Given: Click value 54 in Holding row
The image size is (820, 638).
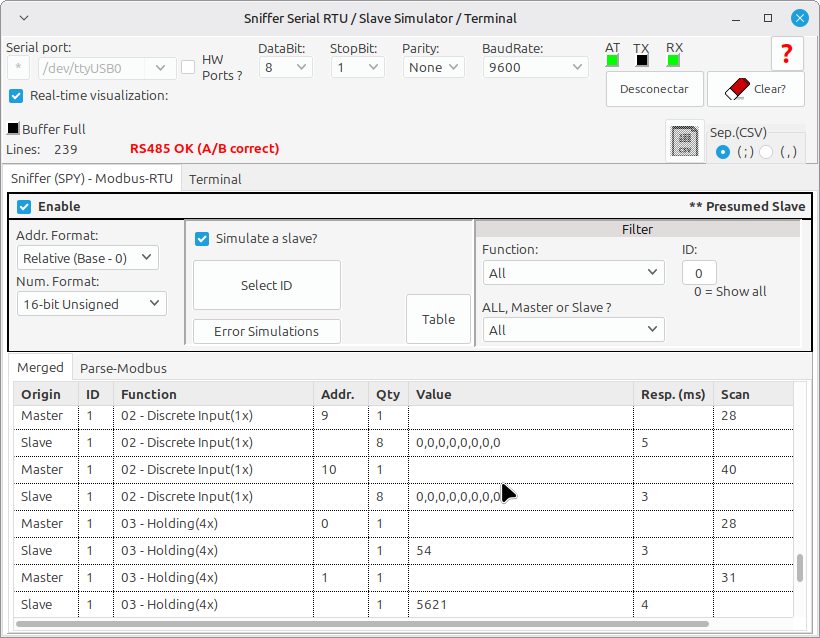Looking at the screenshot, I should (x=424, y=551).
